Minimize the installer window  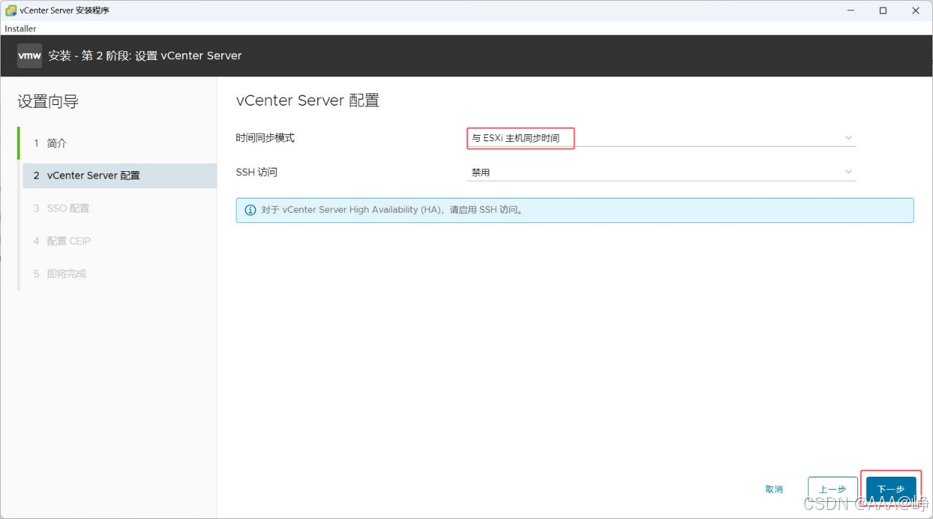point(851,10)
